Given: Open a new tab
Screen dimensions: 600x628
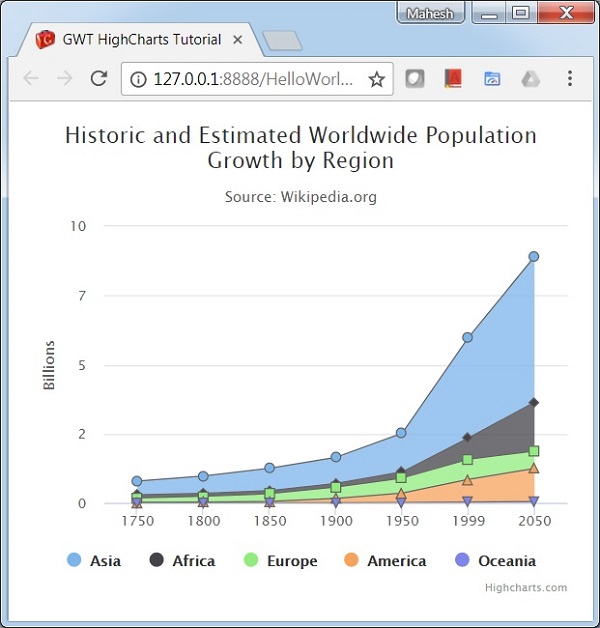Looking at the screenshot, I should 282,41.
